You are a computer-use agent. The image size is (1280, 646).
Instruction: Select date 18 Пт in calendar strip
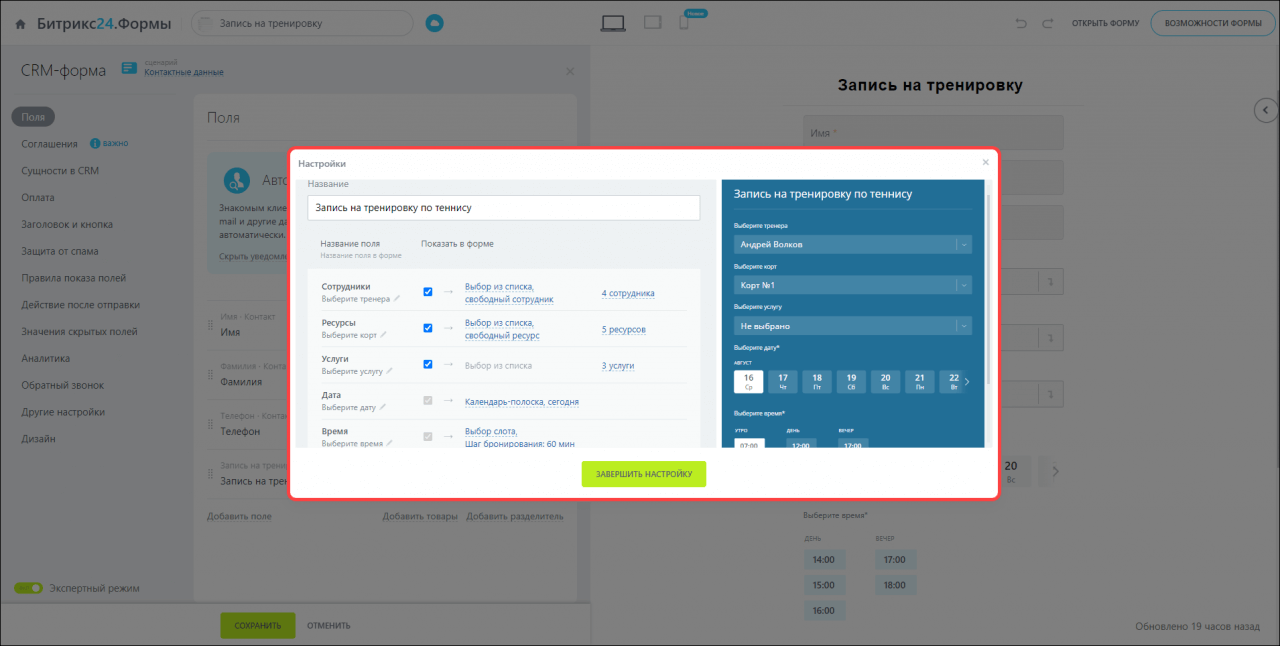click(x=817, y=381)
